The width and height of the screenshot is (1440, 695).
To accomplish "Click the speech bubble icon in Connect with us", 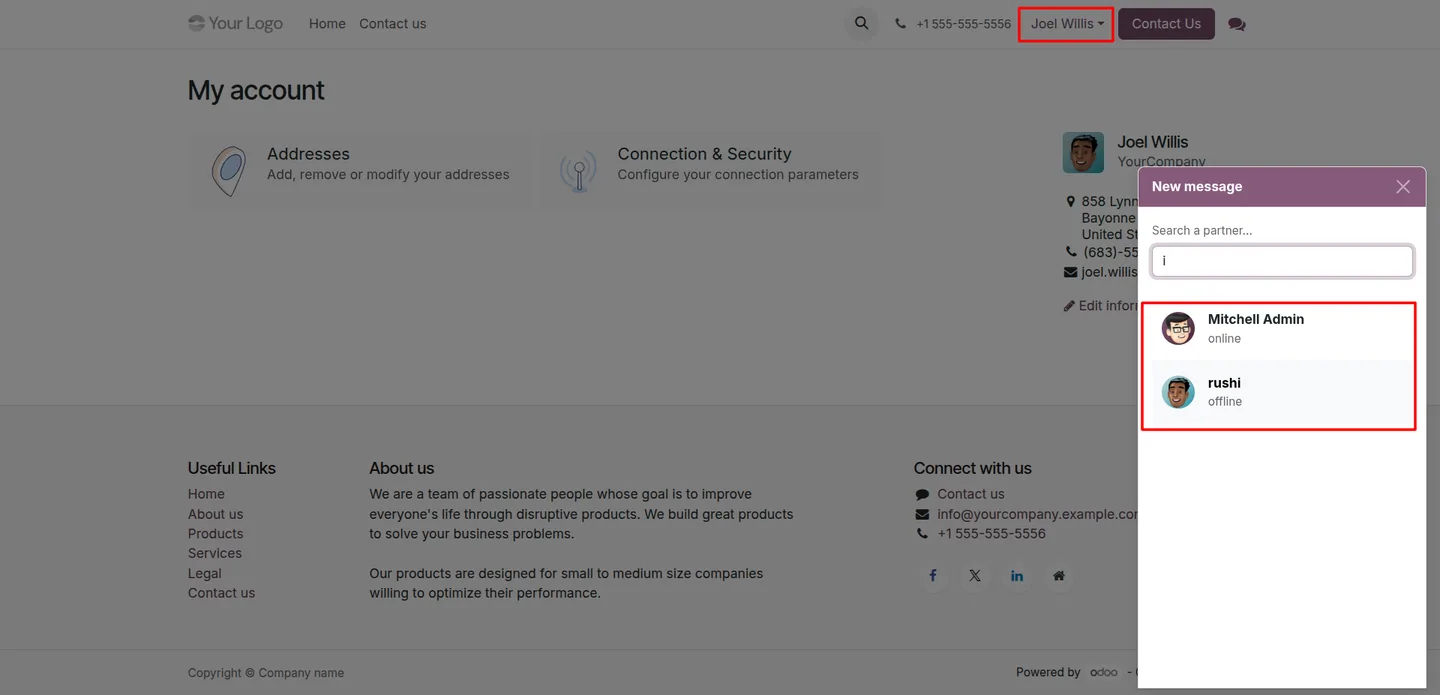I will pyautogui.click(x=922, y=495).
